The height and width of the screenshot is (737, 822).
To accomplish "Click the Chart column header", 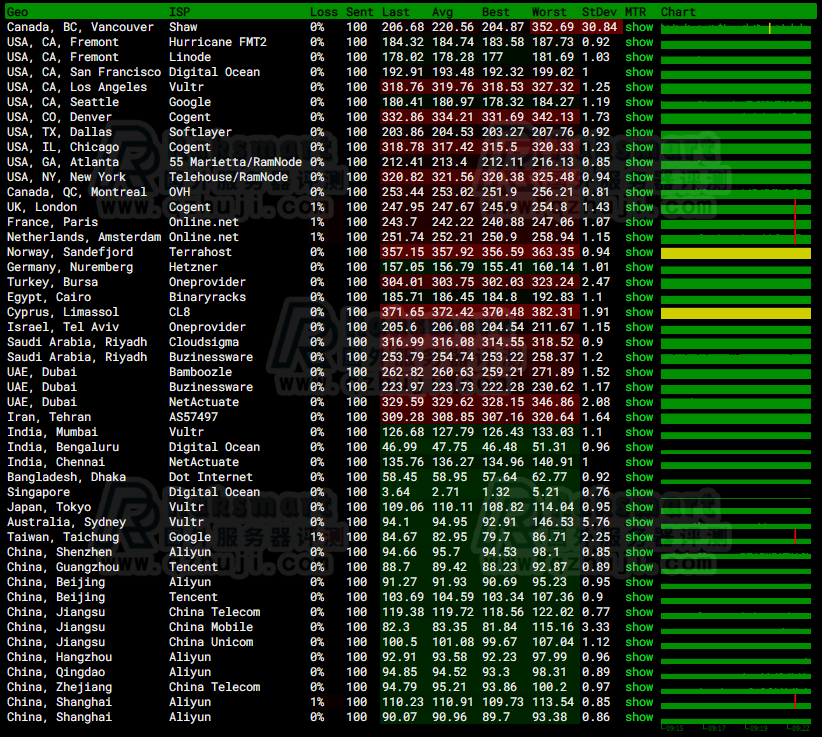I will click(678, 12).
